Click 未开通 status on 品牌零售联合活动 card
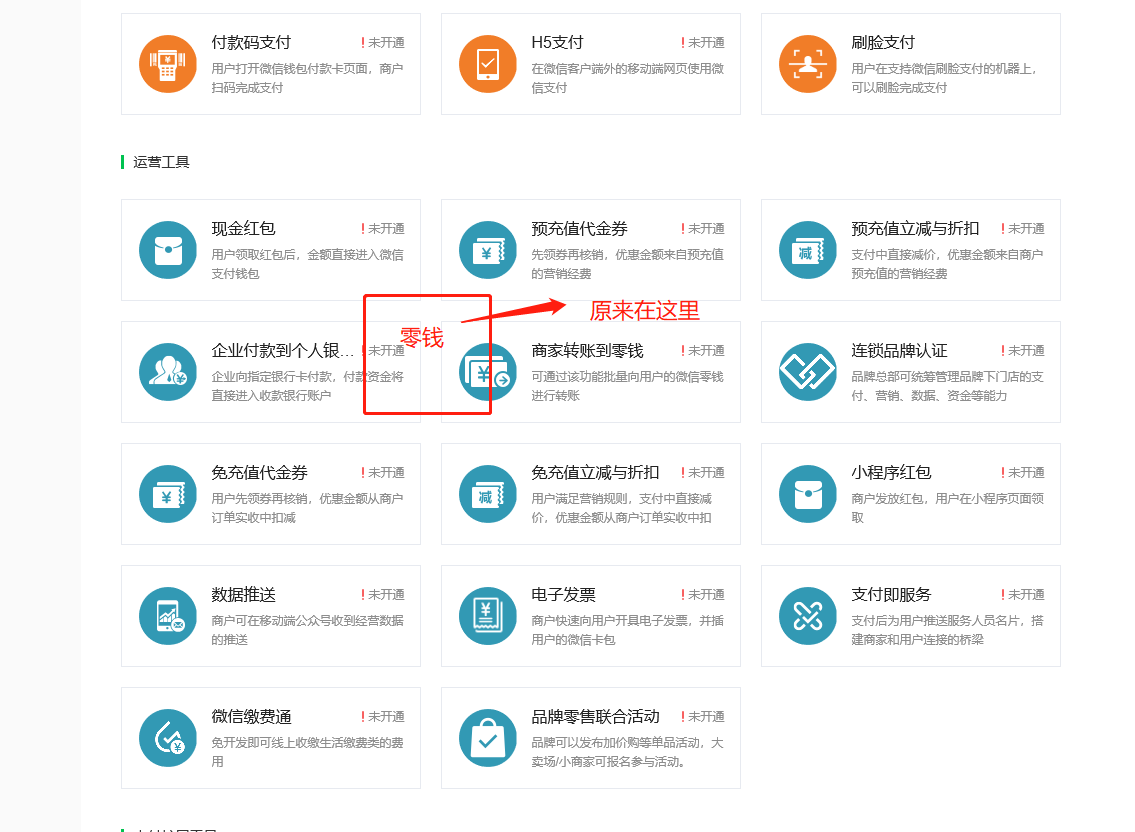The image size is (1135, 832). point(703,717)
